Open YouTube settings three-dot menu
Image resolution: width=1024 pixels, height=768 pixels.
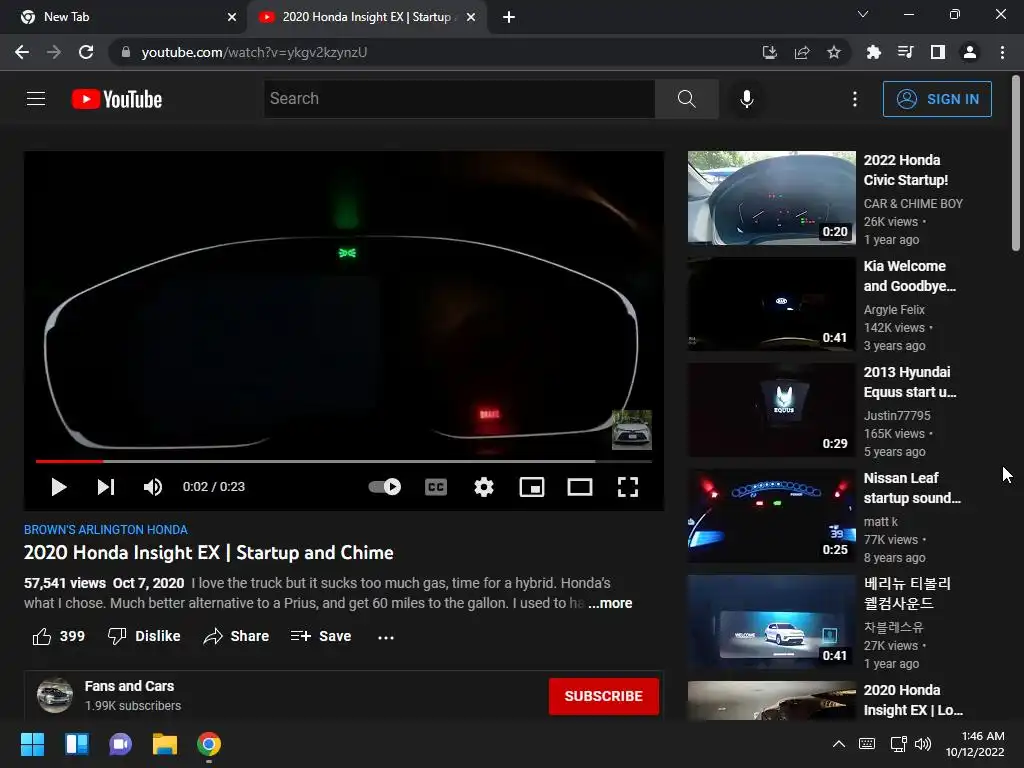point(855,99)
